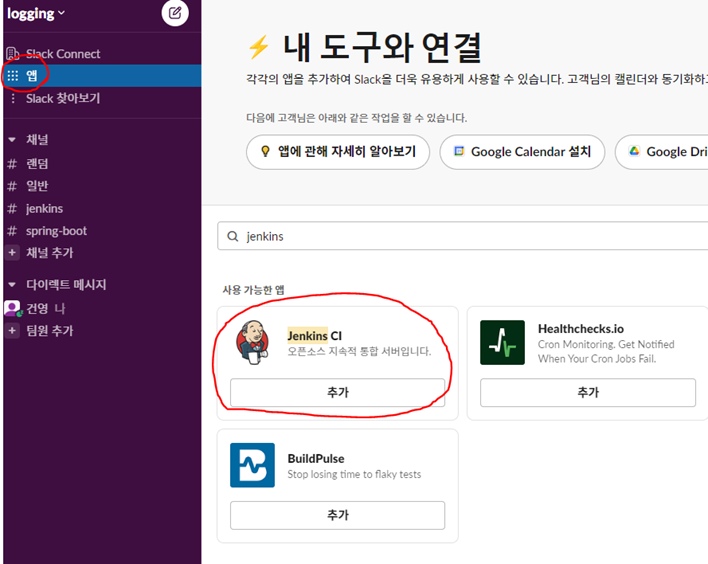Click '오픈소스 지속적 통합 서버입니다.' description text
The image size is (708, 564).
coord(359,351)
